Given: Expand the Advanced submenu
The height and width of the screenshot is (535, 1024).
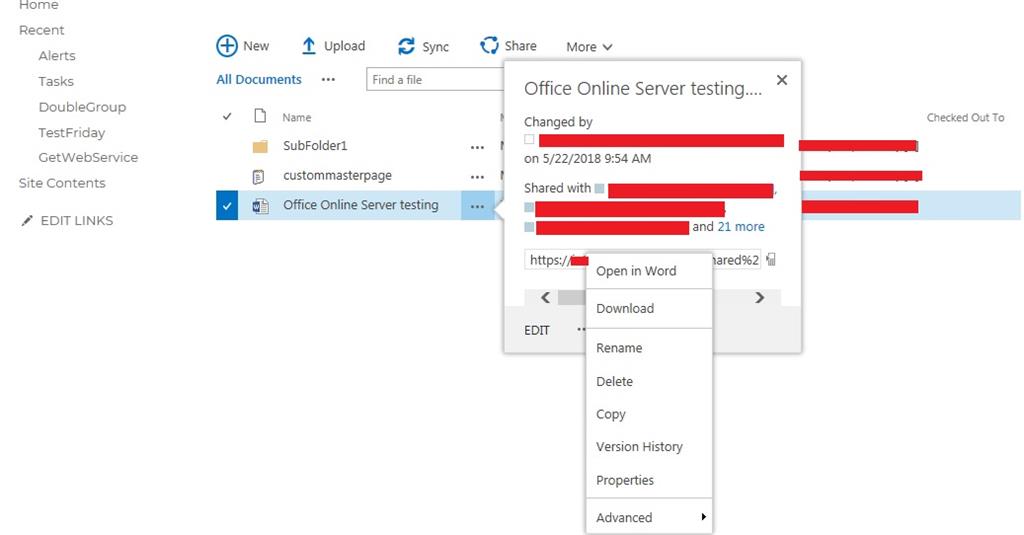Looking at the screenshot, I should pos(649,517).
